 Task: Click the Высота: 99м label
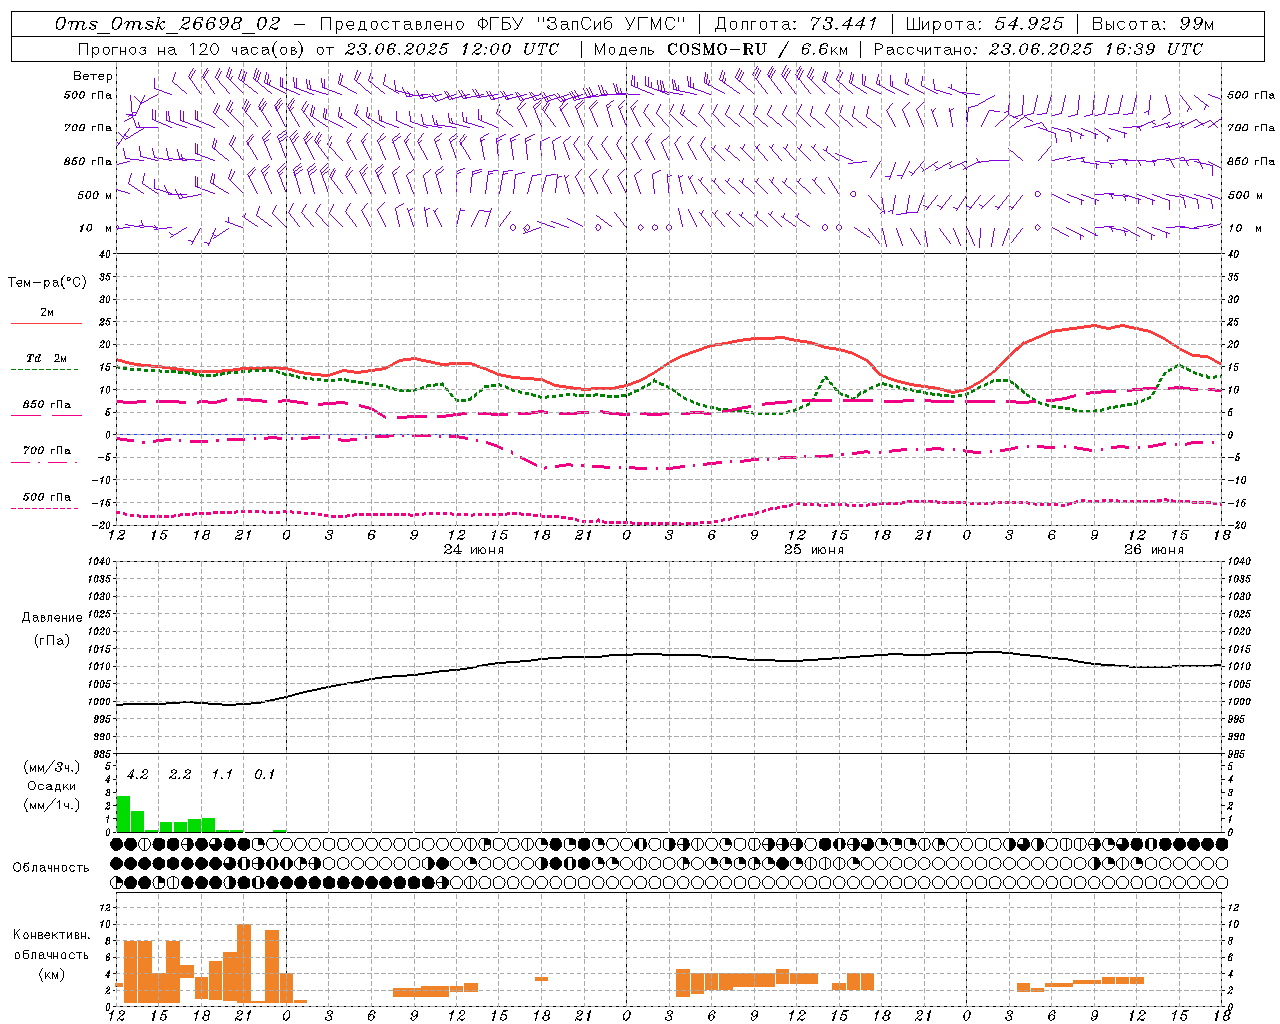tap(1151, 24)
